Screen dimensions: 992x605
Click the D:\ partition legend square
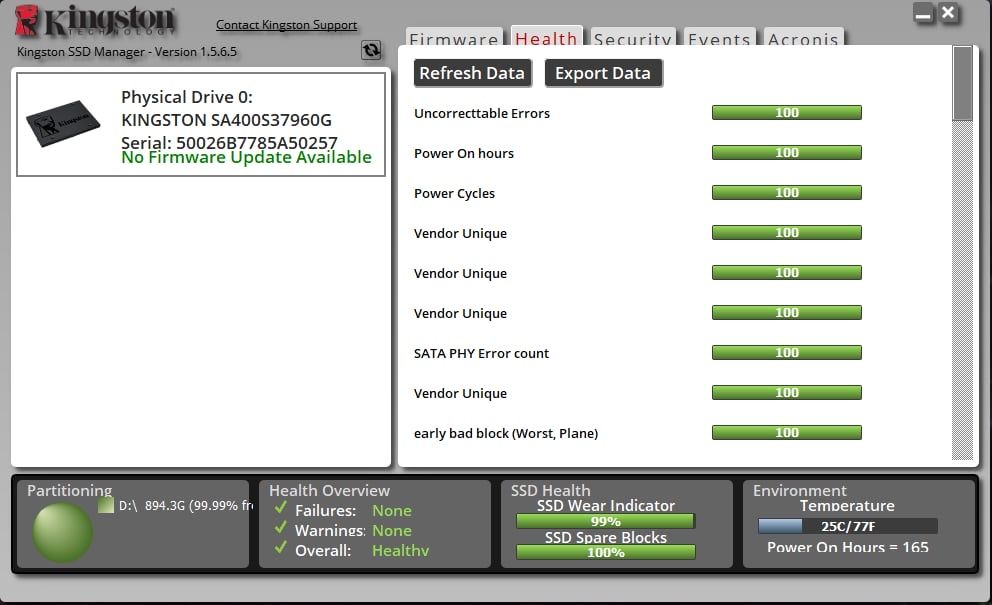coord(106,505)
